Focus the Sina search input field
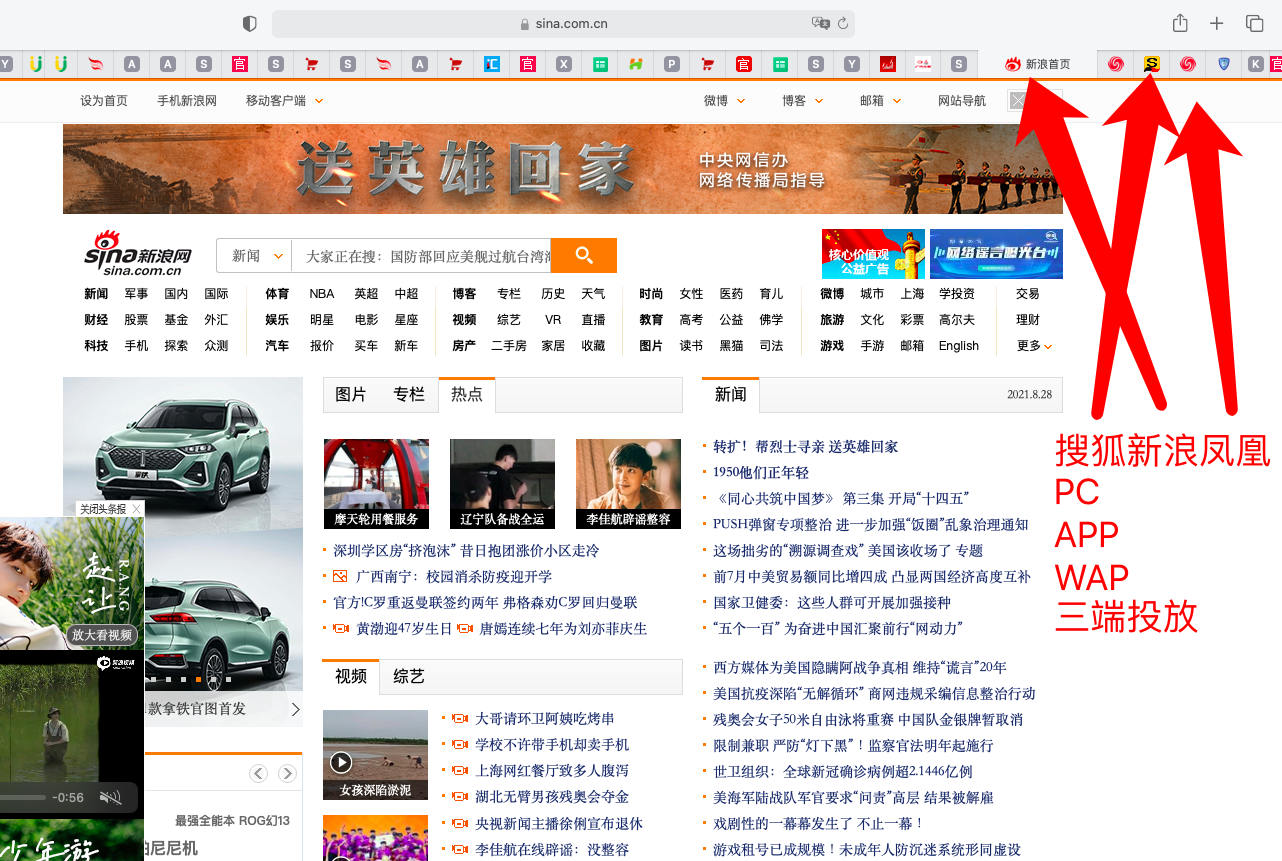This screenshot has height=861, width=1282. (x=421, y=256)
